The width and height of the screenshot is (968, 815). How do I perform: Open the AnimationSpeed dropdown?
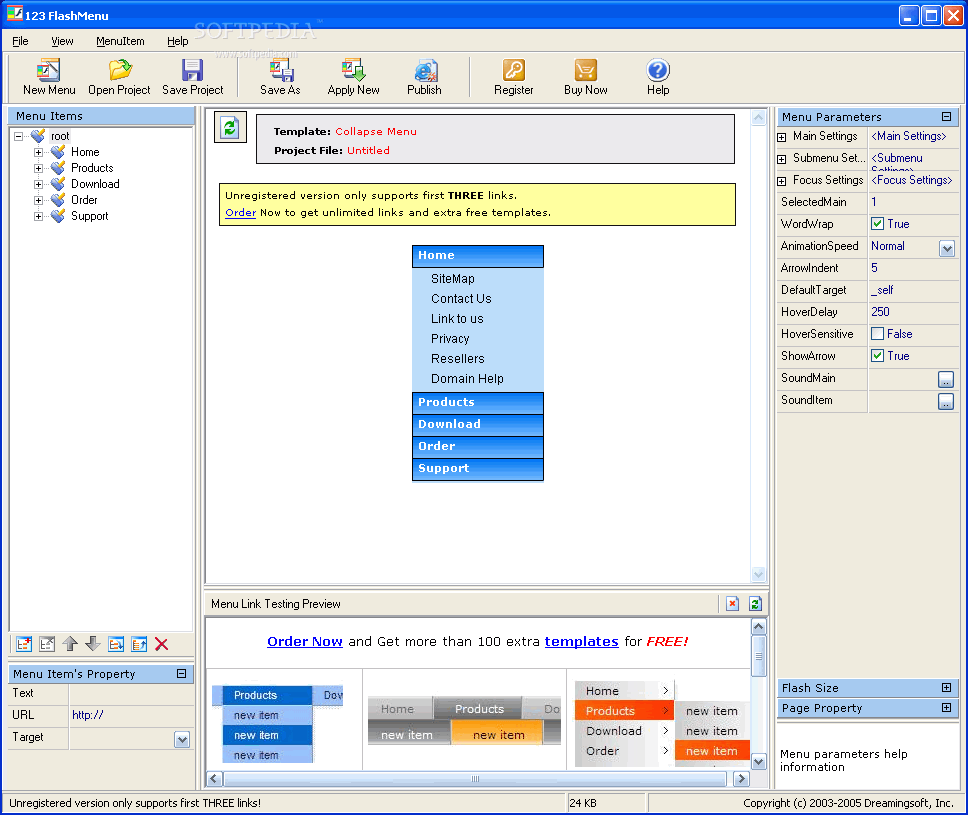[x=946, y=248]
